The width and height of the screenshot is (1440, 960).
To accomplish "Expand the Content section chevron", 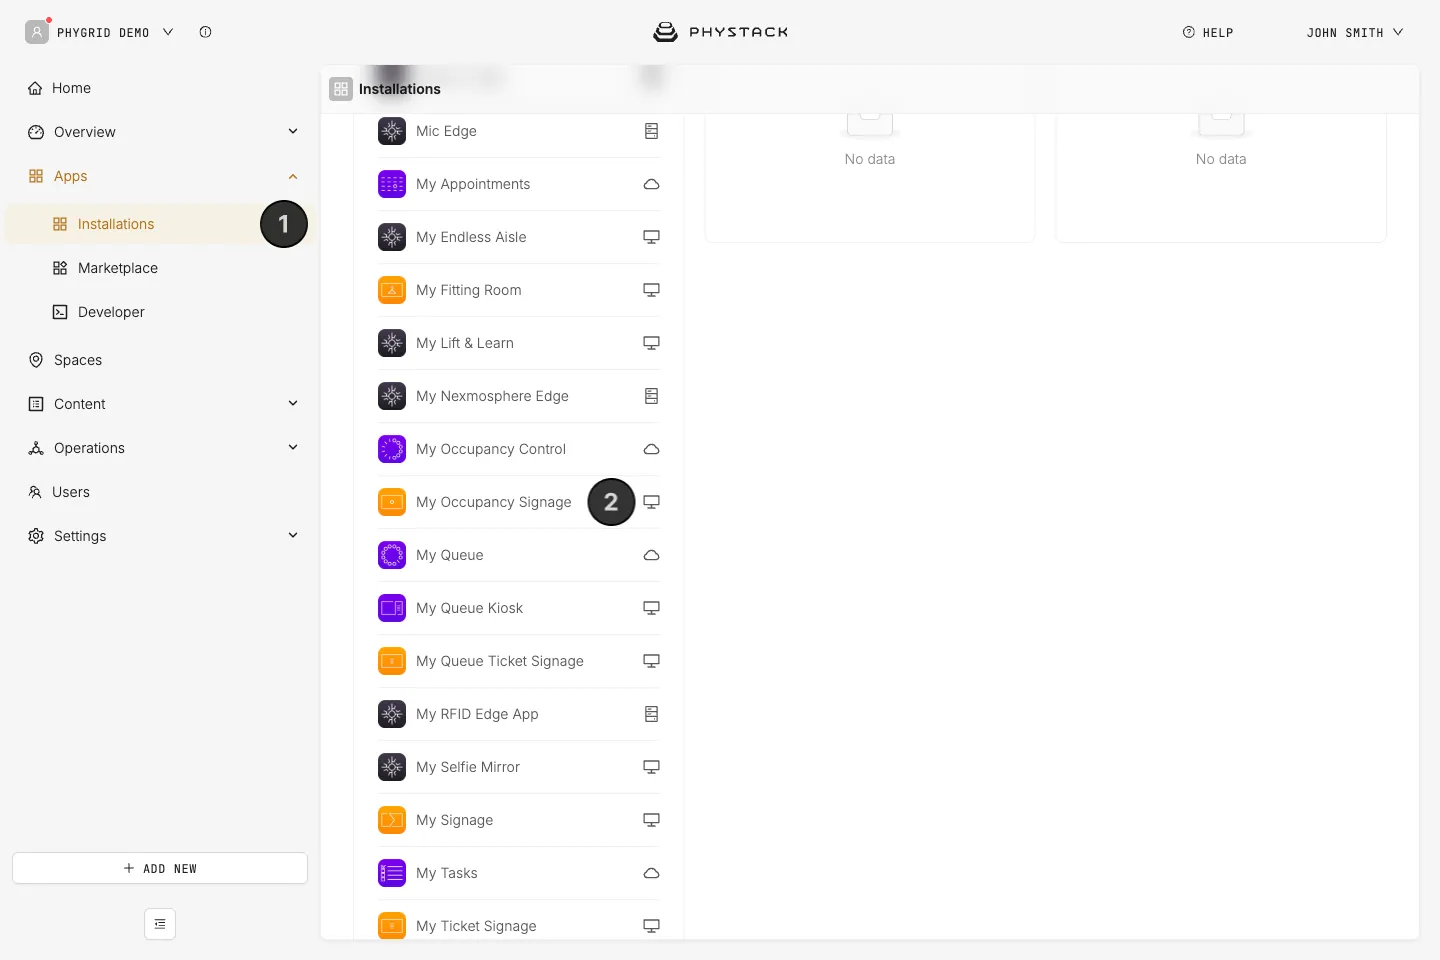I will coord(293,403).
